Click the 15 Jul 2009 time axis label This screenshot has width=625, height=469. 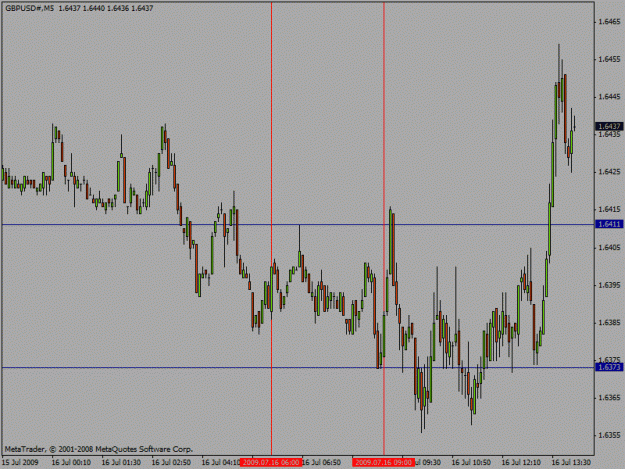pos(20,462)
